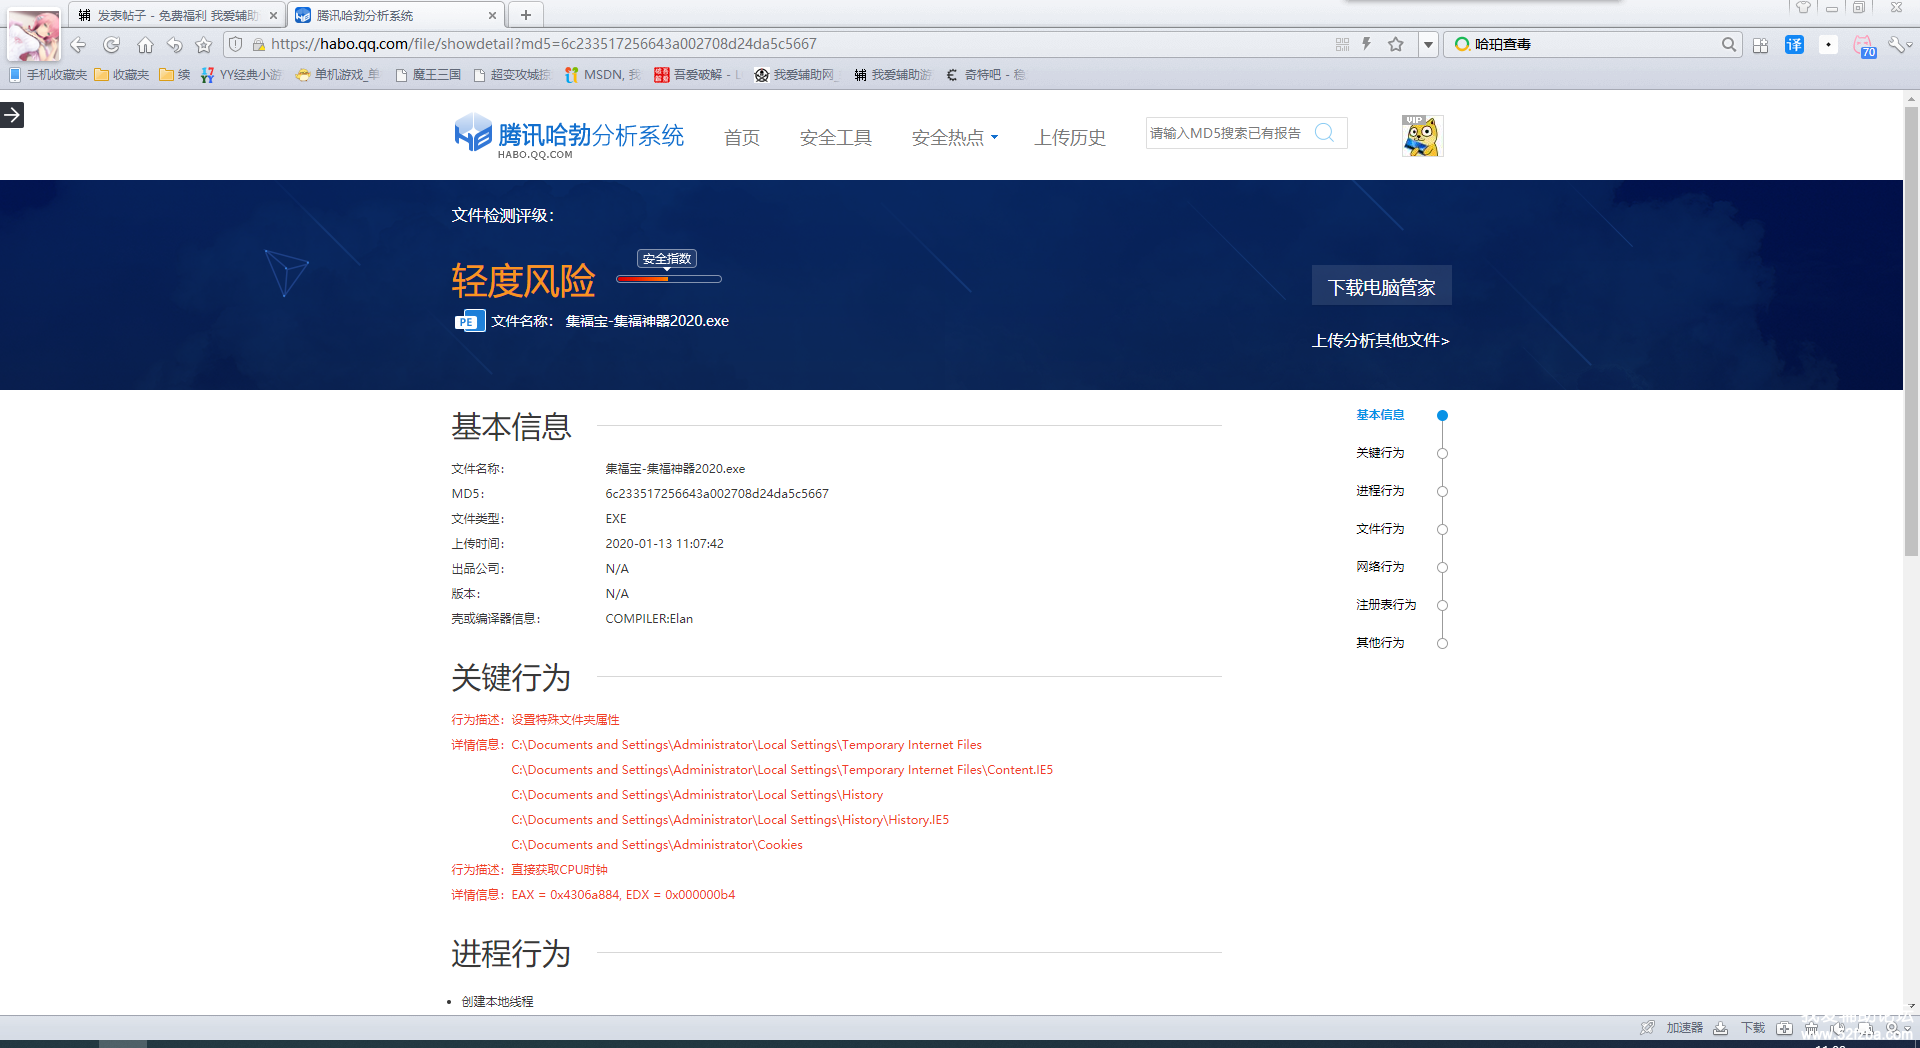Click the undo closed tab icon

[x=175, y=45]
